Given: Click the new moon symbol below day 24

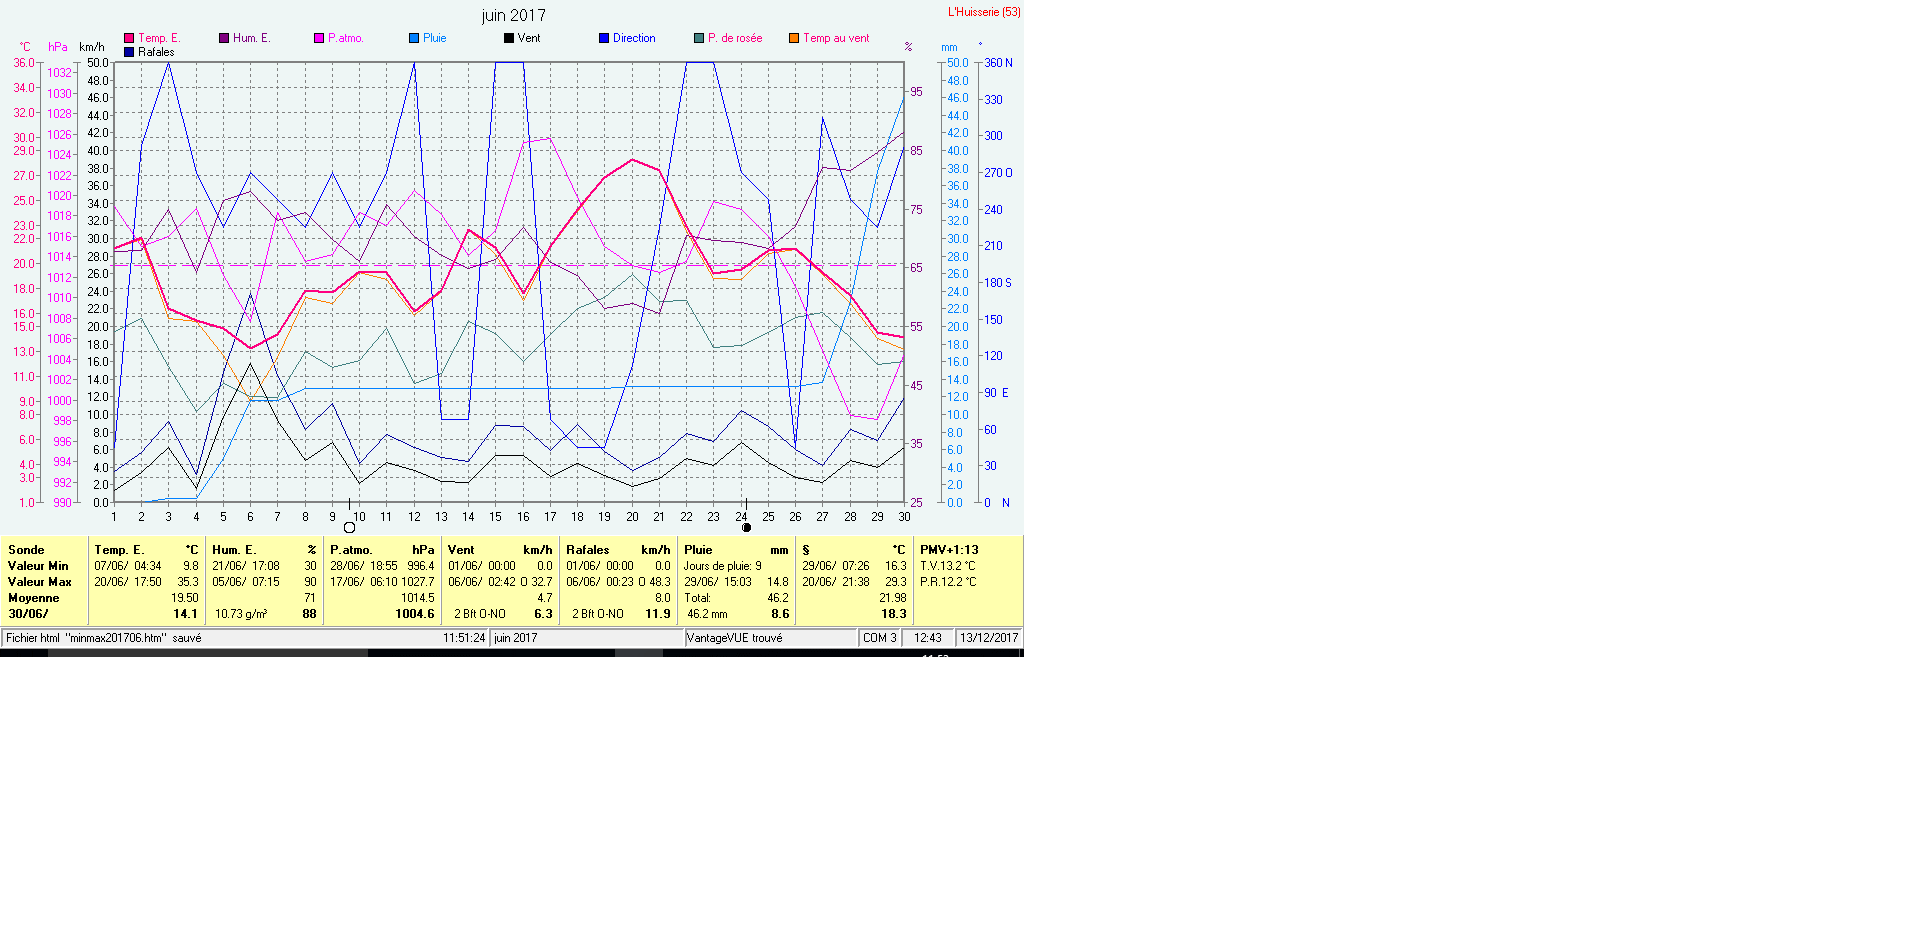Looking at the screenshot, I should 746,527.
